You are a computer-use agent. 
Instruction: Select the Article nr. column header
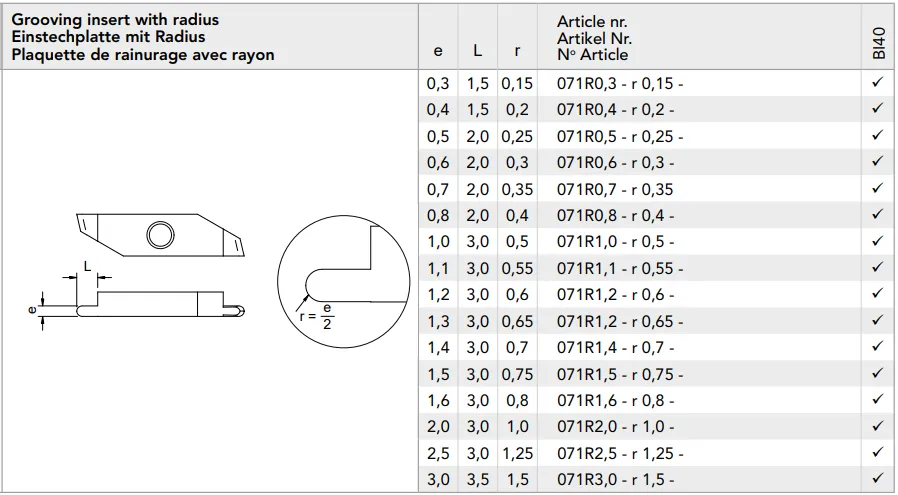point(594,38)
